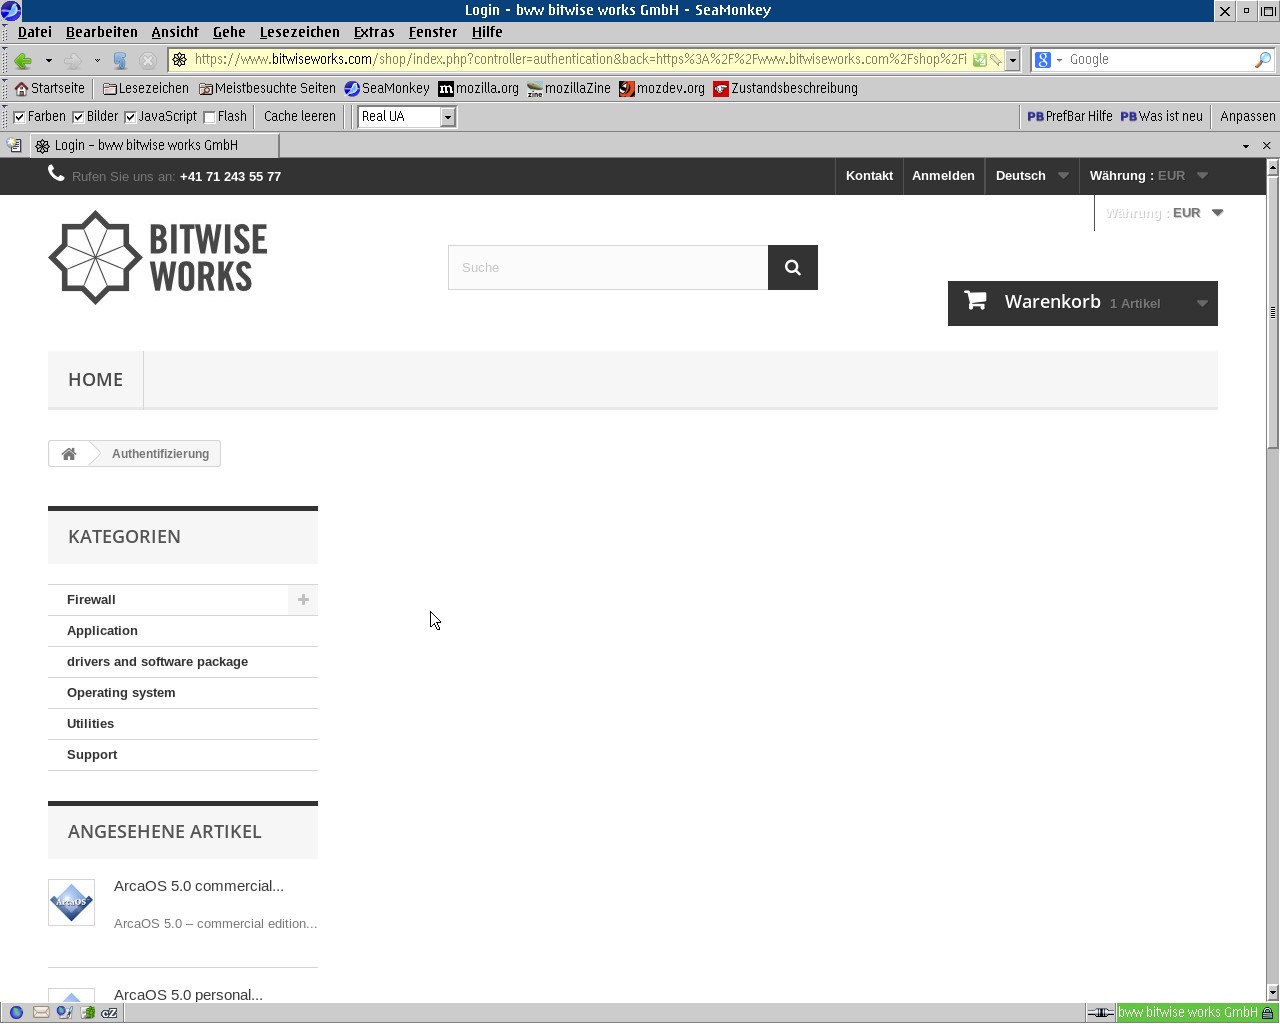Viewport: 1280px width, 1024px height.
Task: Click the Reload page icon
Action: [x=120, y=60]
